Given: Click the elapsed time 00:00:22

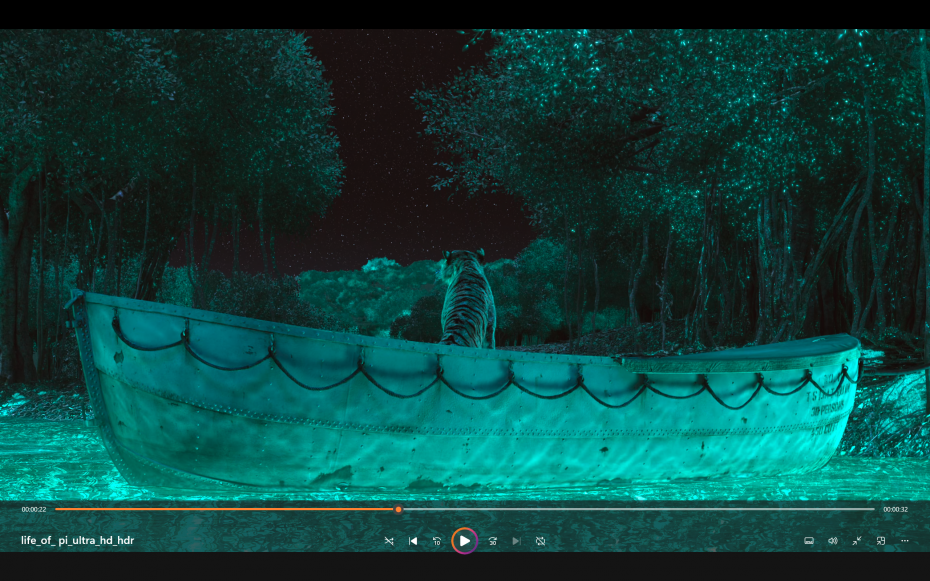Looking at the screenshot, I should (x=34, y=509).
